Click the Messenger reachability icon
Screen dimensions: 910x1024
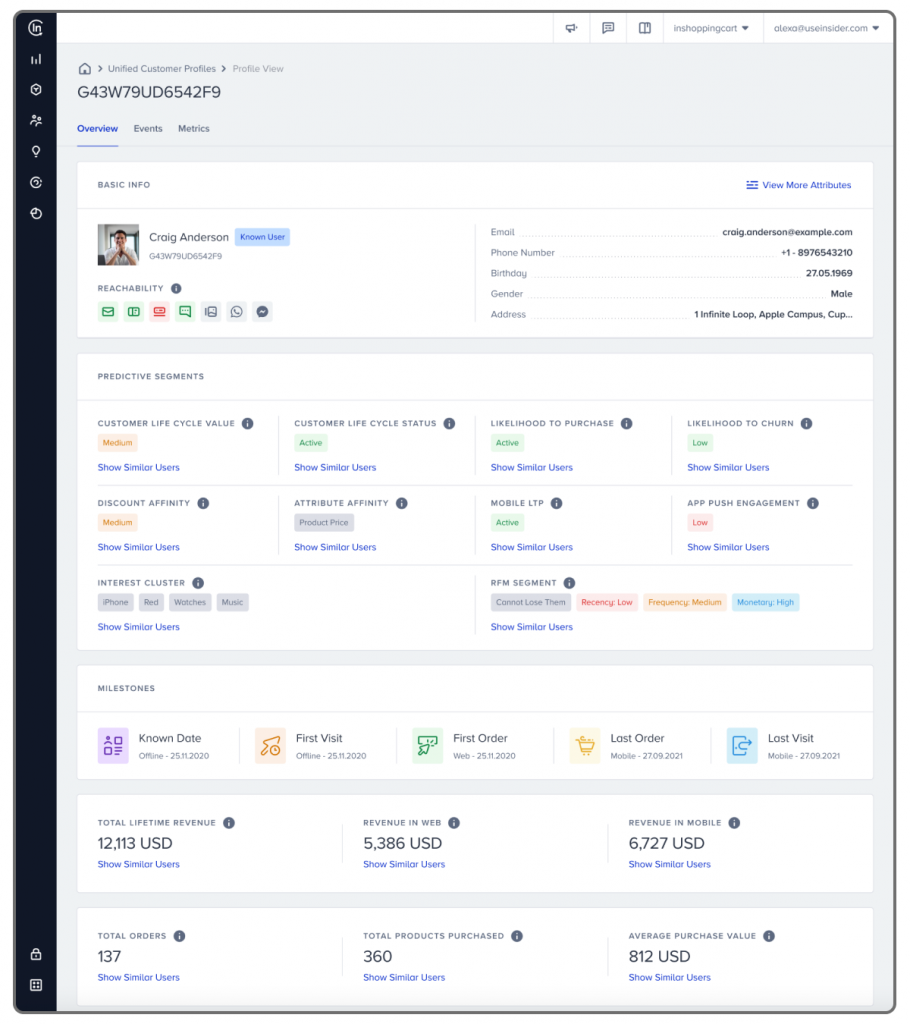pos(262,312)
